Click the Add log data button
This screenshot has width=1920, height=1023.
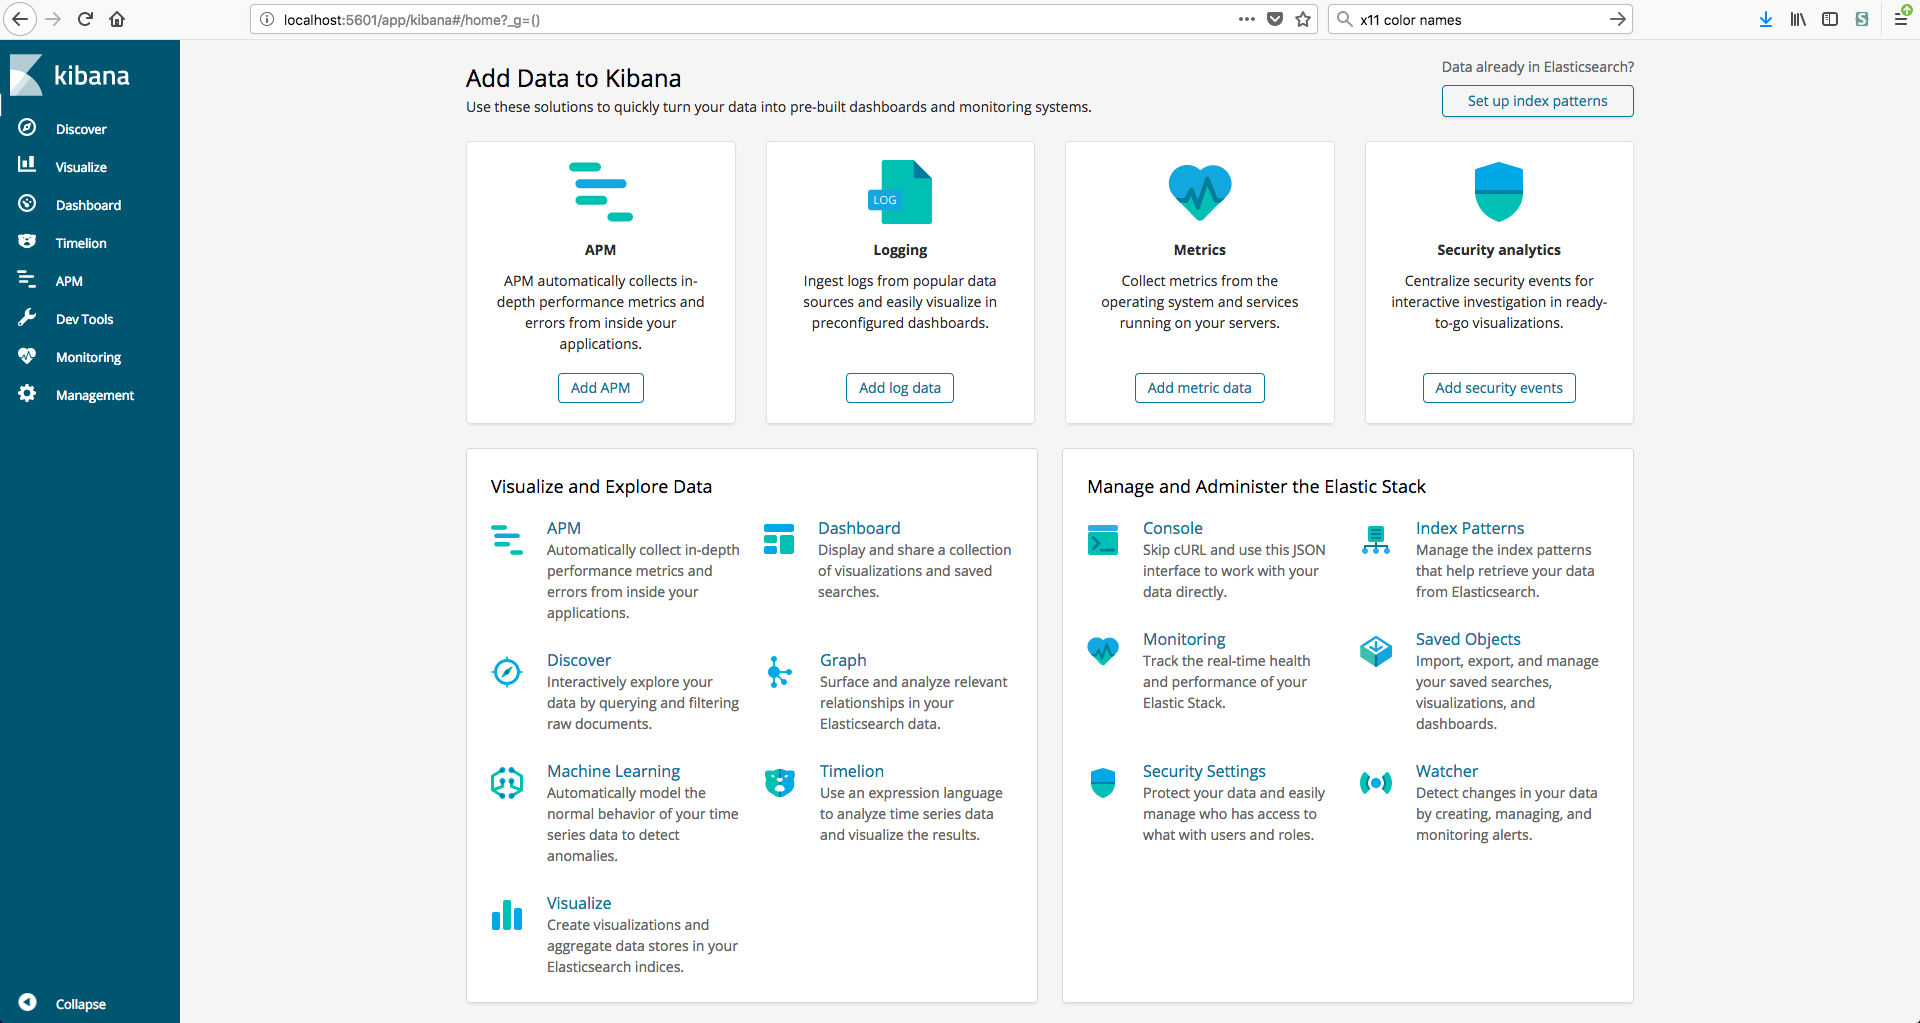[900, 388]
